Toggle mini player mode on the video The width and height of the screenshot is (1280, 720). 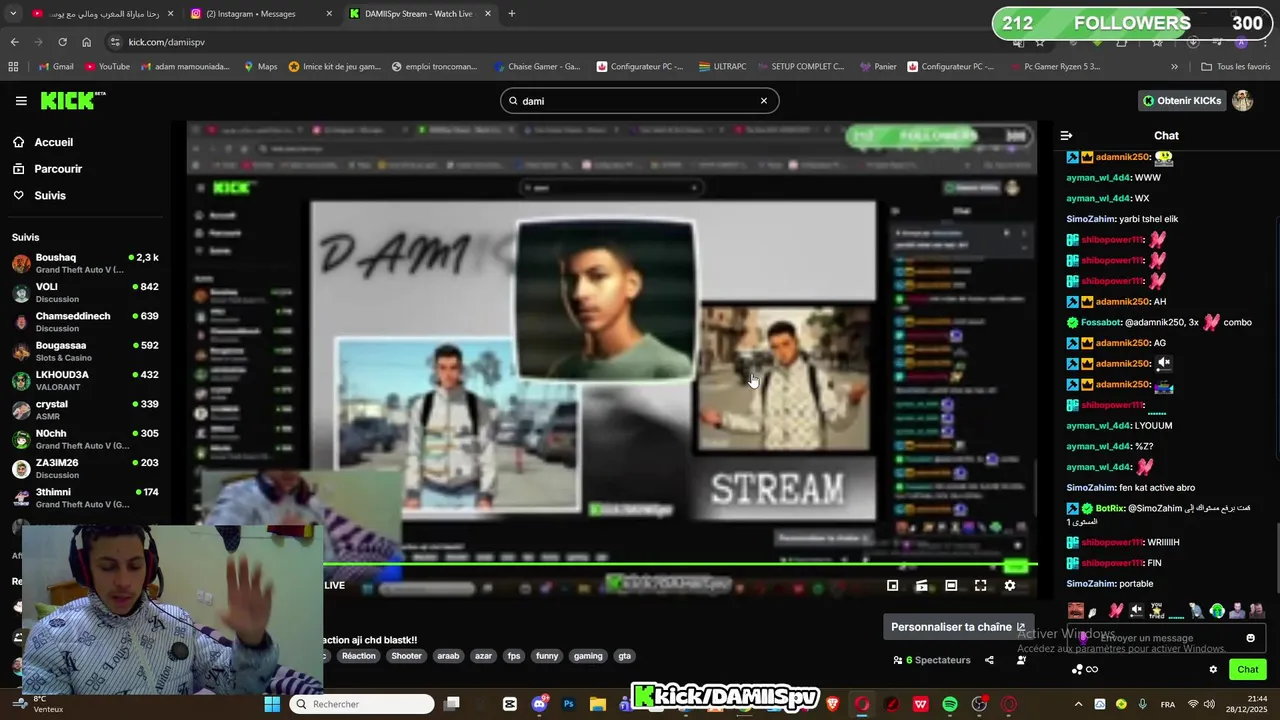892,586
